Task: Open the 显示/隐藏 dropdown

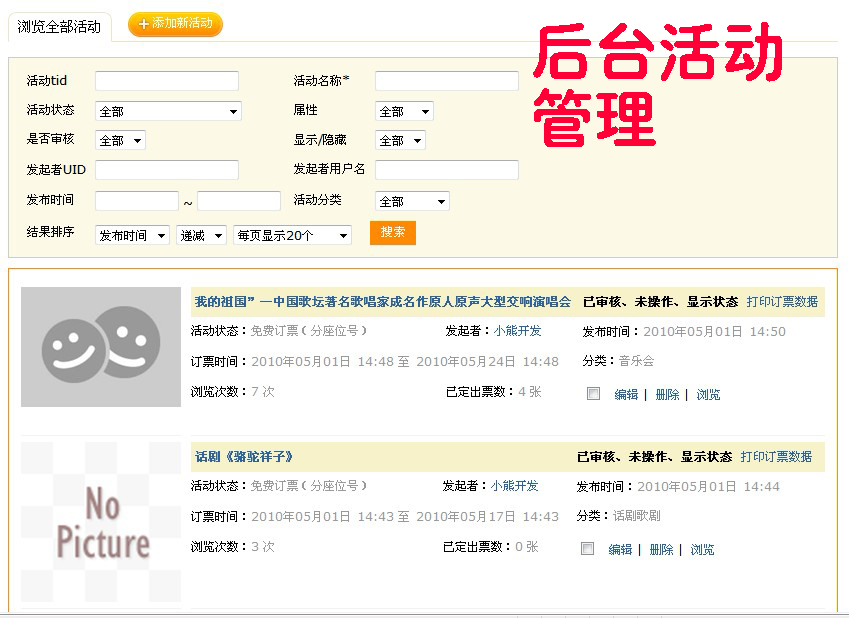Action: pos(400,140)
